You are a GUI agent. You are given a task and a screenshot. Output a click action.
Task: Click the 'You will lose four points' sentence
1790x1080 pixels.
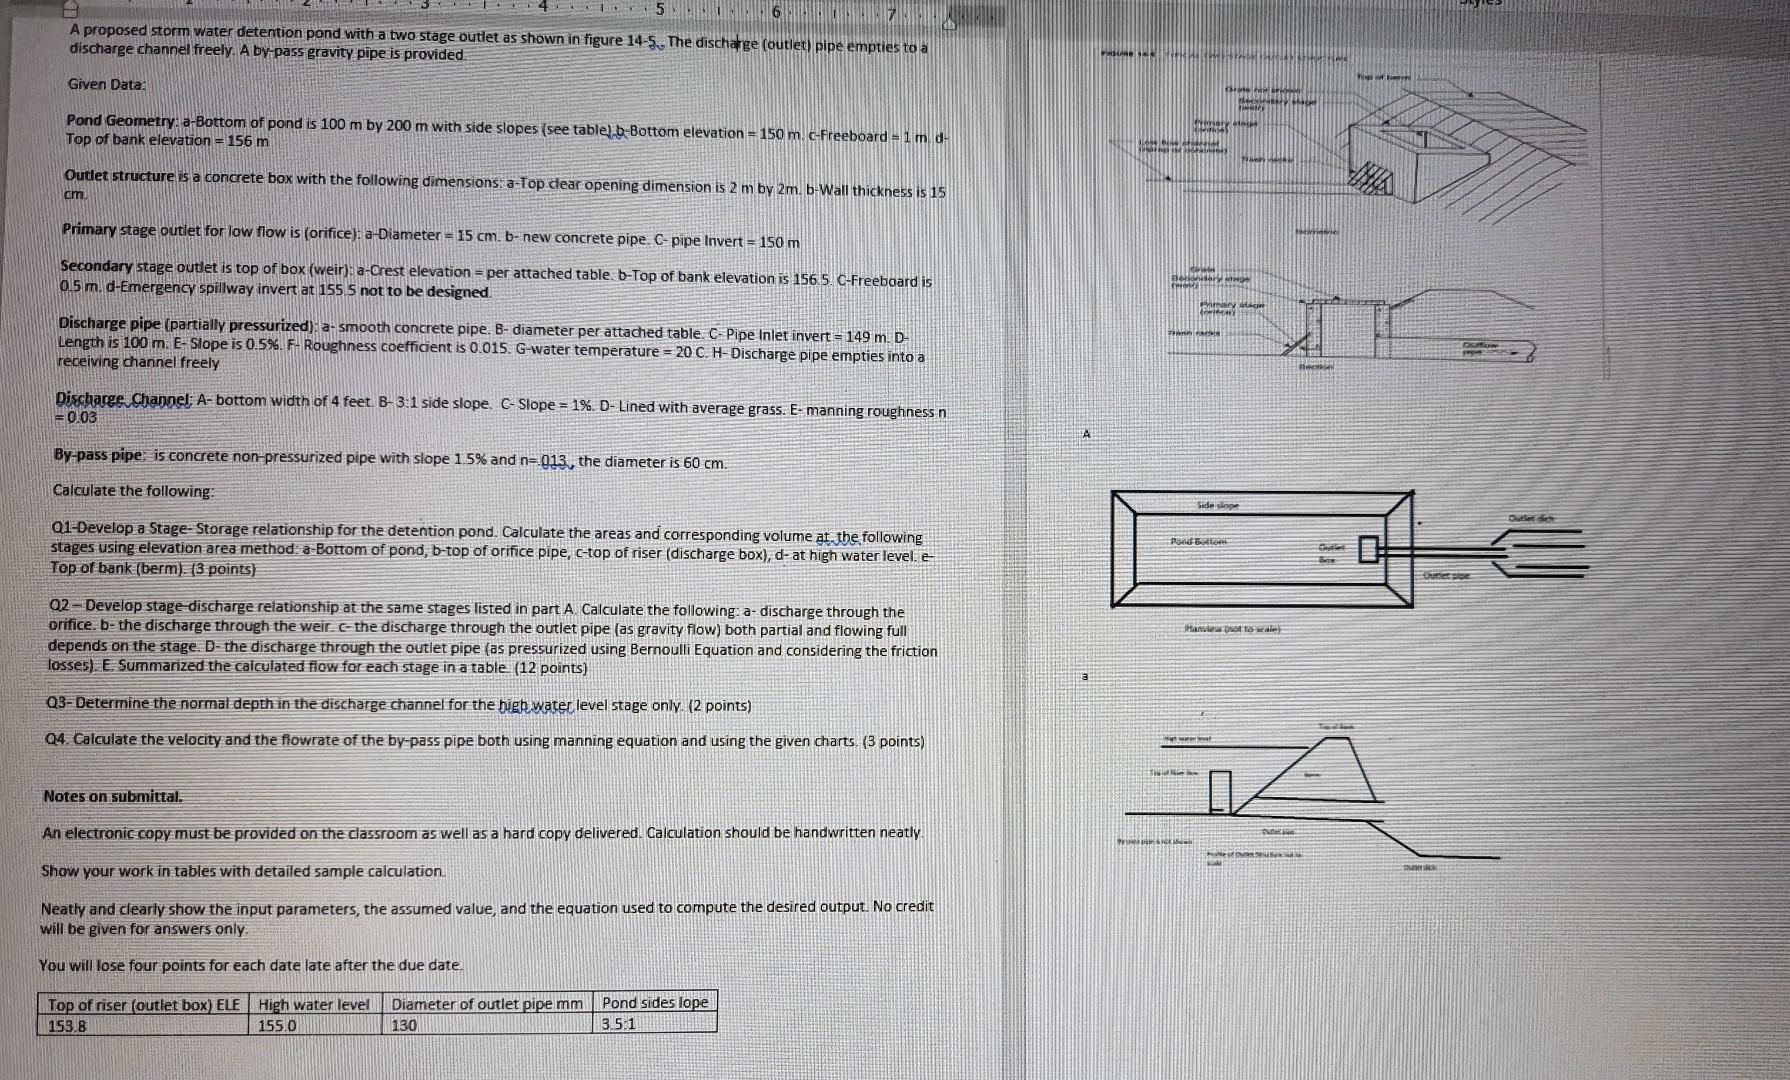pyautogui.click(x=251, y=965)
